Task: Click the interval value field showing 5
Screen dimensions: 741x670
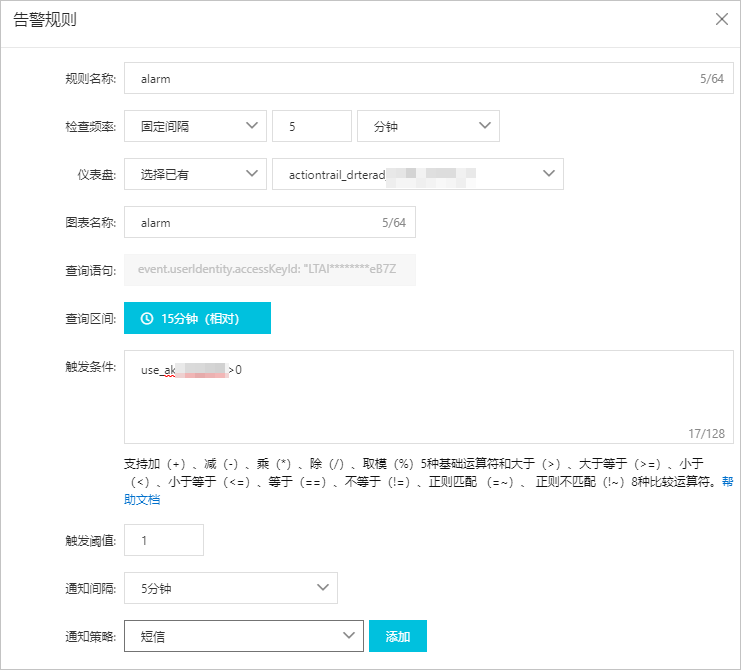Action: pyautogui.click(x=312, y=126)
